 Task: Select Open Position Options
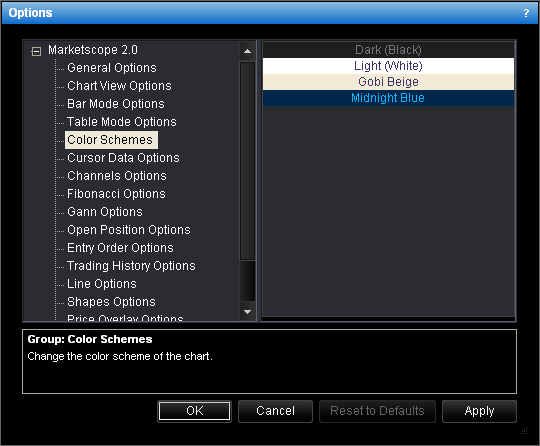[129, 230]
